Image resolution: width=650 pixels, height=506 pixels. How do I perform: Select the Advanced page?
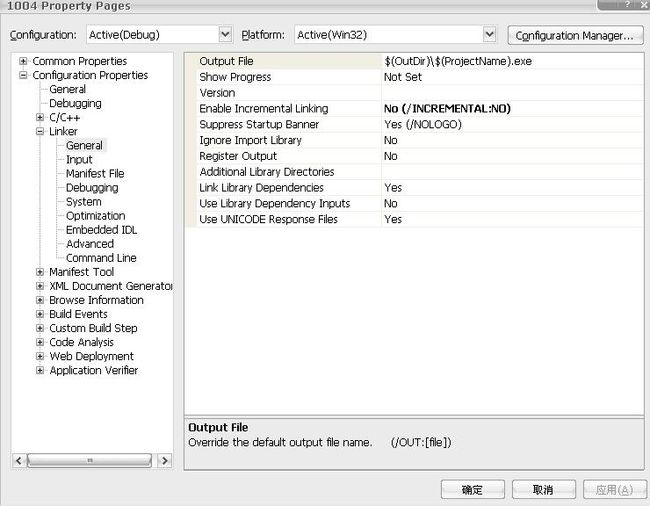coord(90,244)
